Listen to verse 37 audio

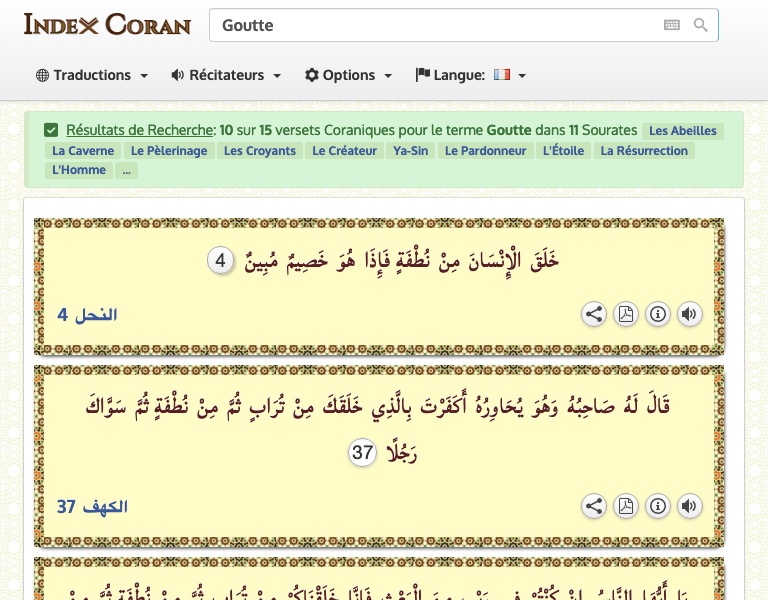point(689,506)
